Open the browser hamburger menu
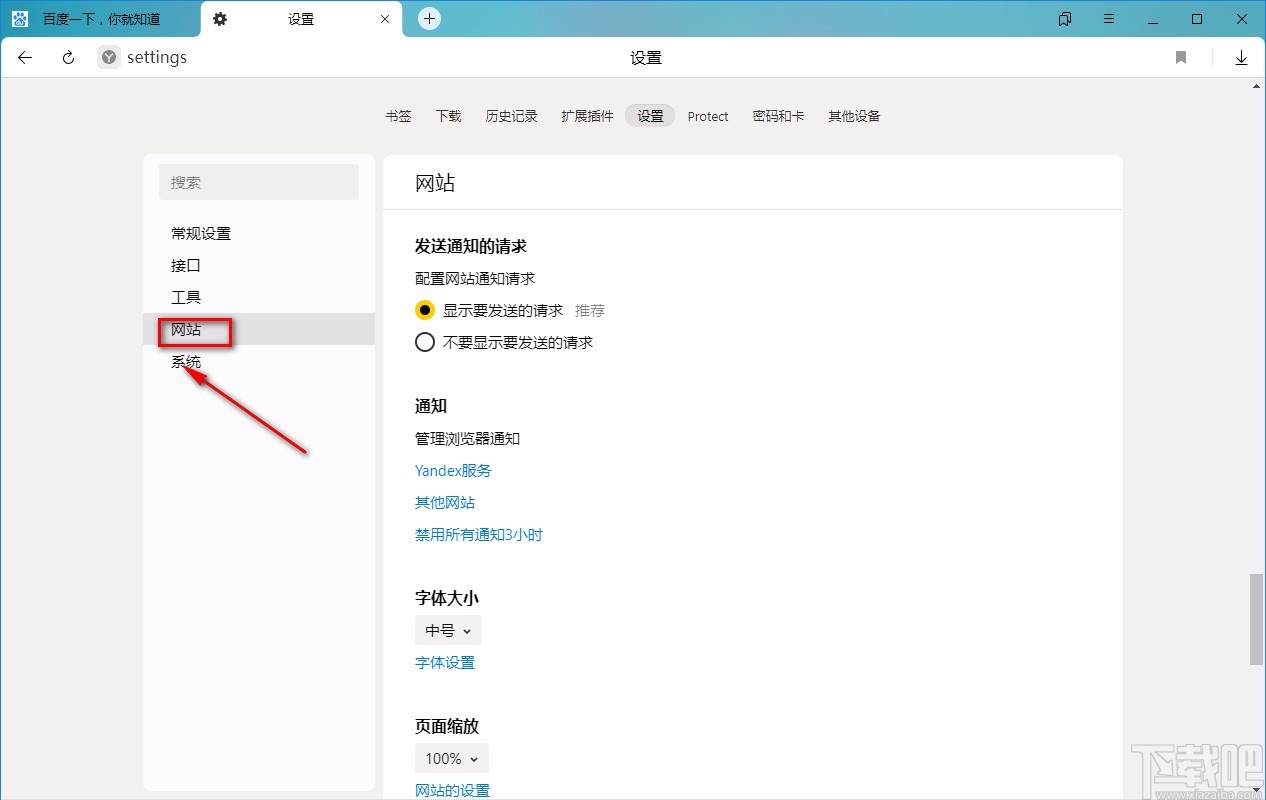Viewport: 1266px width, 800px height. click(1109, 18)
